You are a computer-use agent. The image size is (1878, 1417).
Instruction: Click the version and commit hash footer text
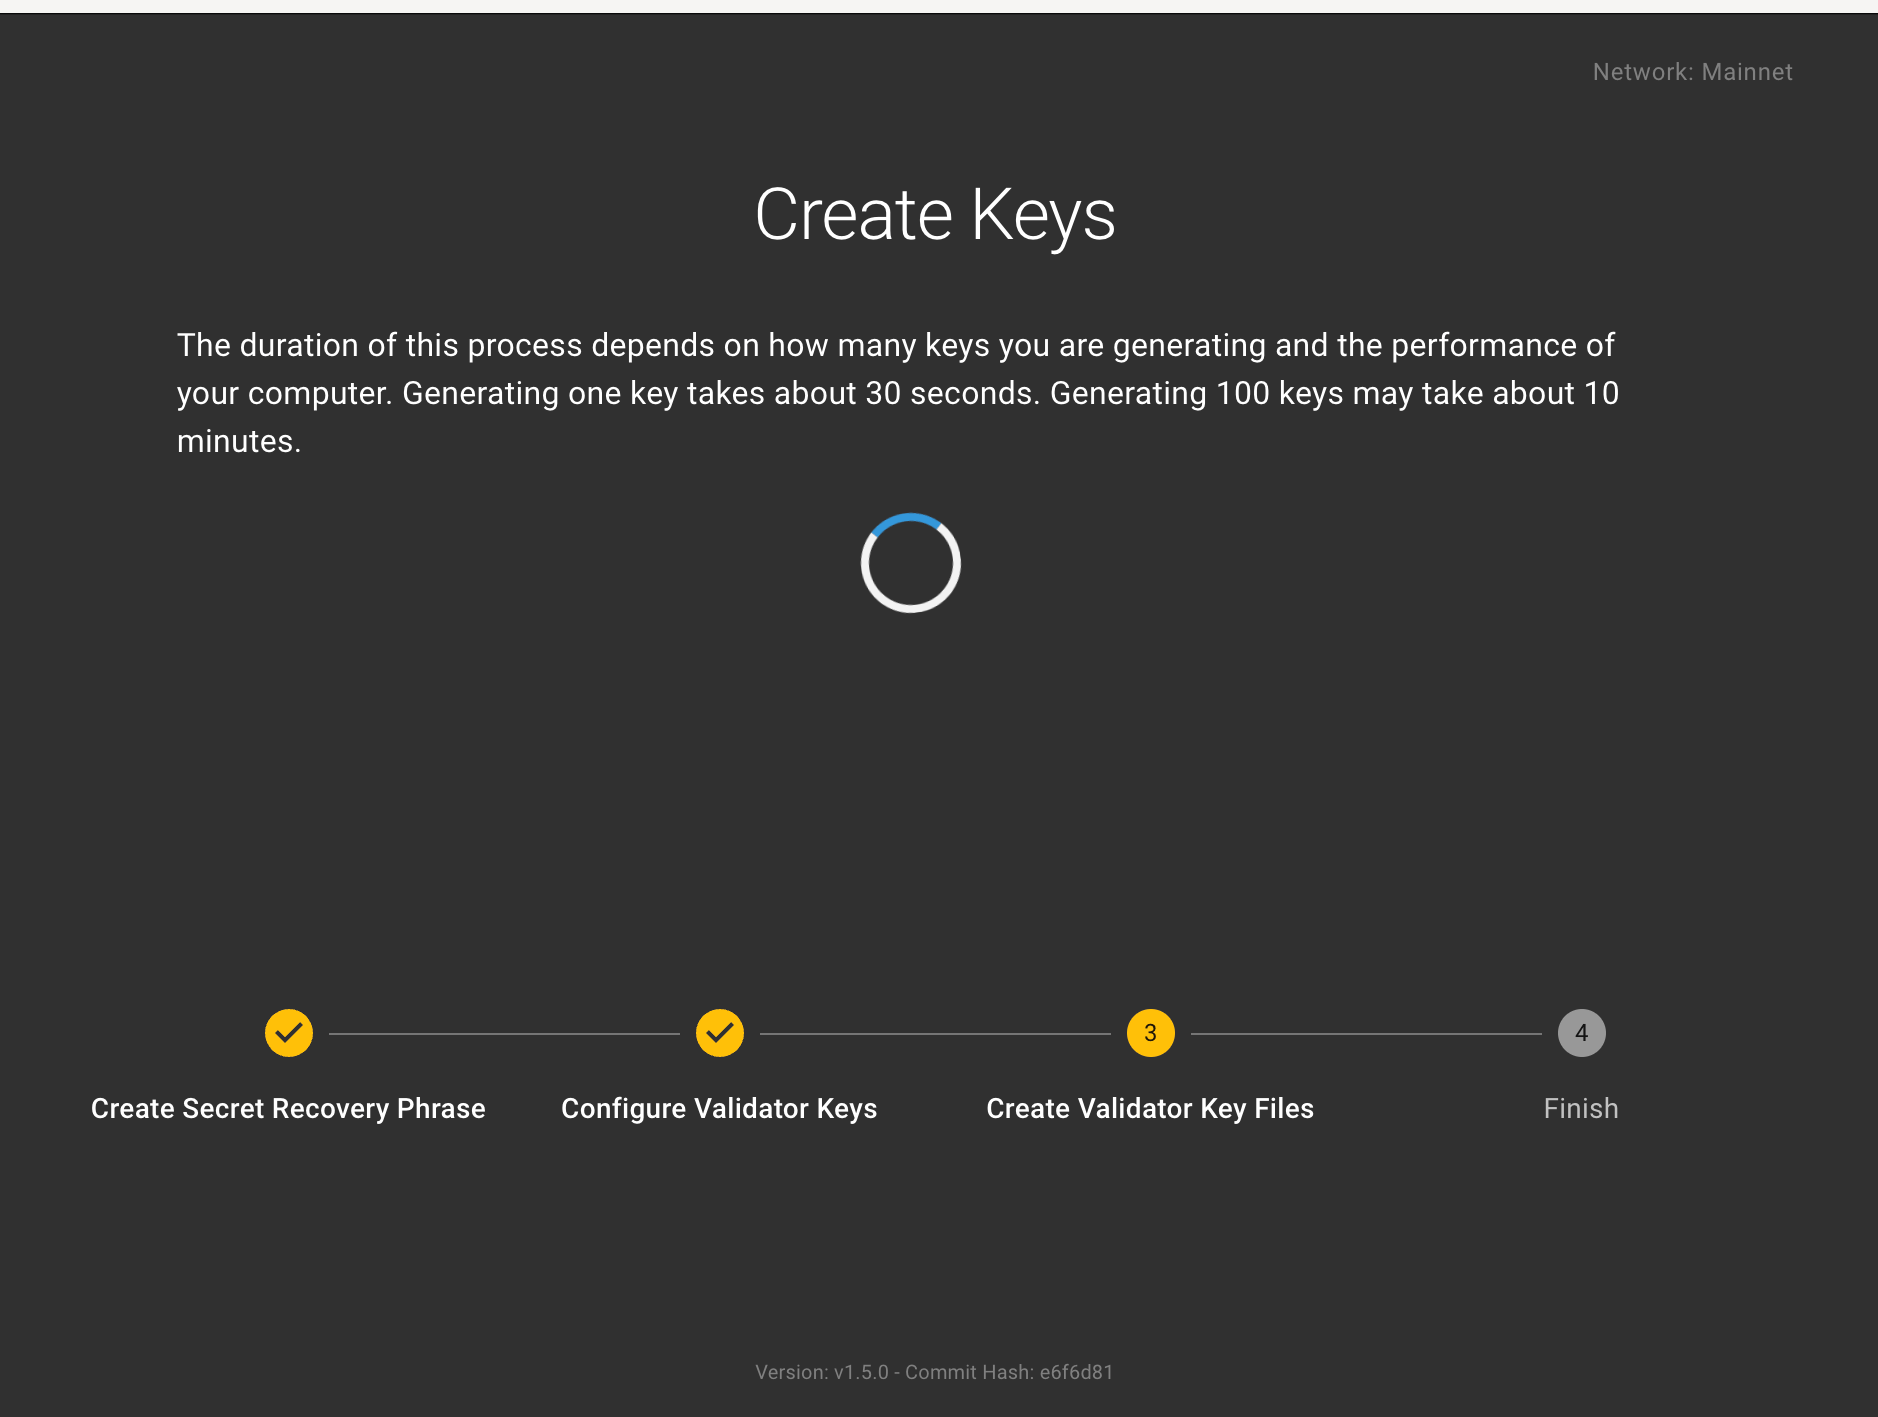pos(934,1372)
